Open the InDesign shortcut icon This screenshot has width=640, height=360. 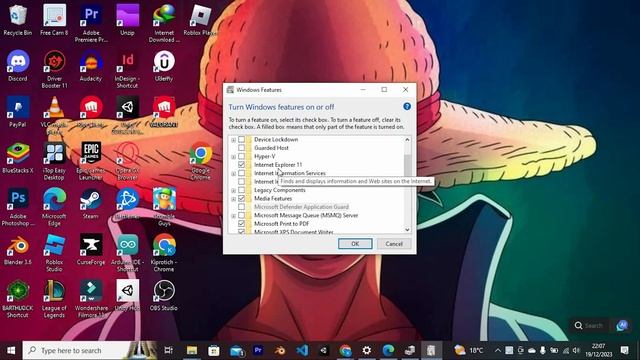[127, 69]
